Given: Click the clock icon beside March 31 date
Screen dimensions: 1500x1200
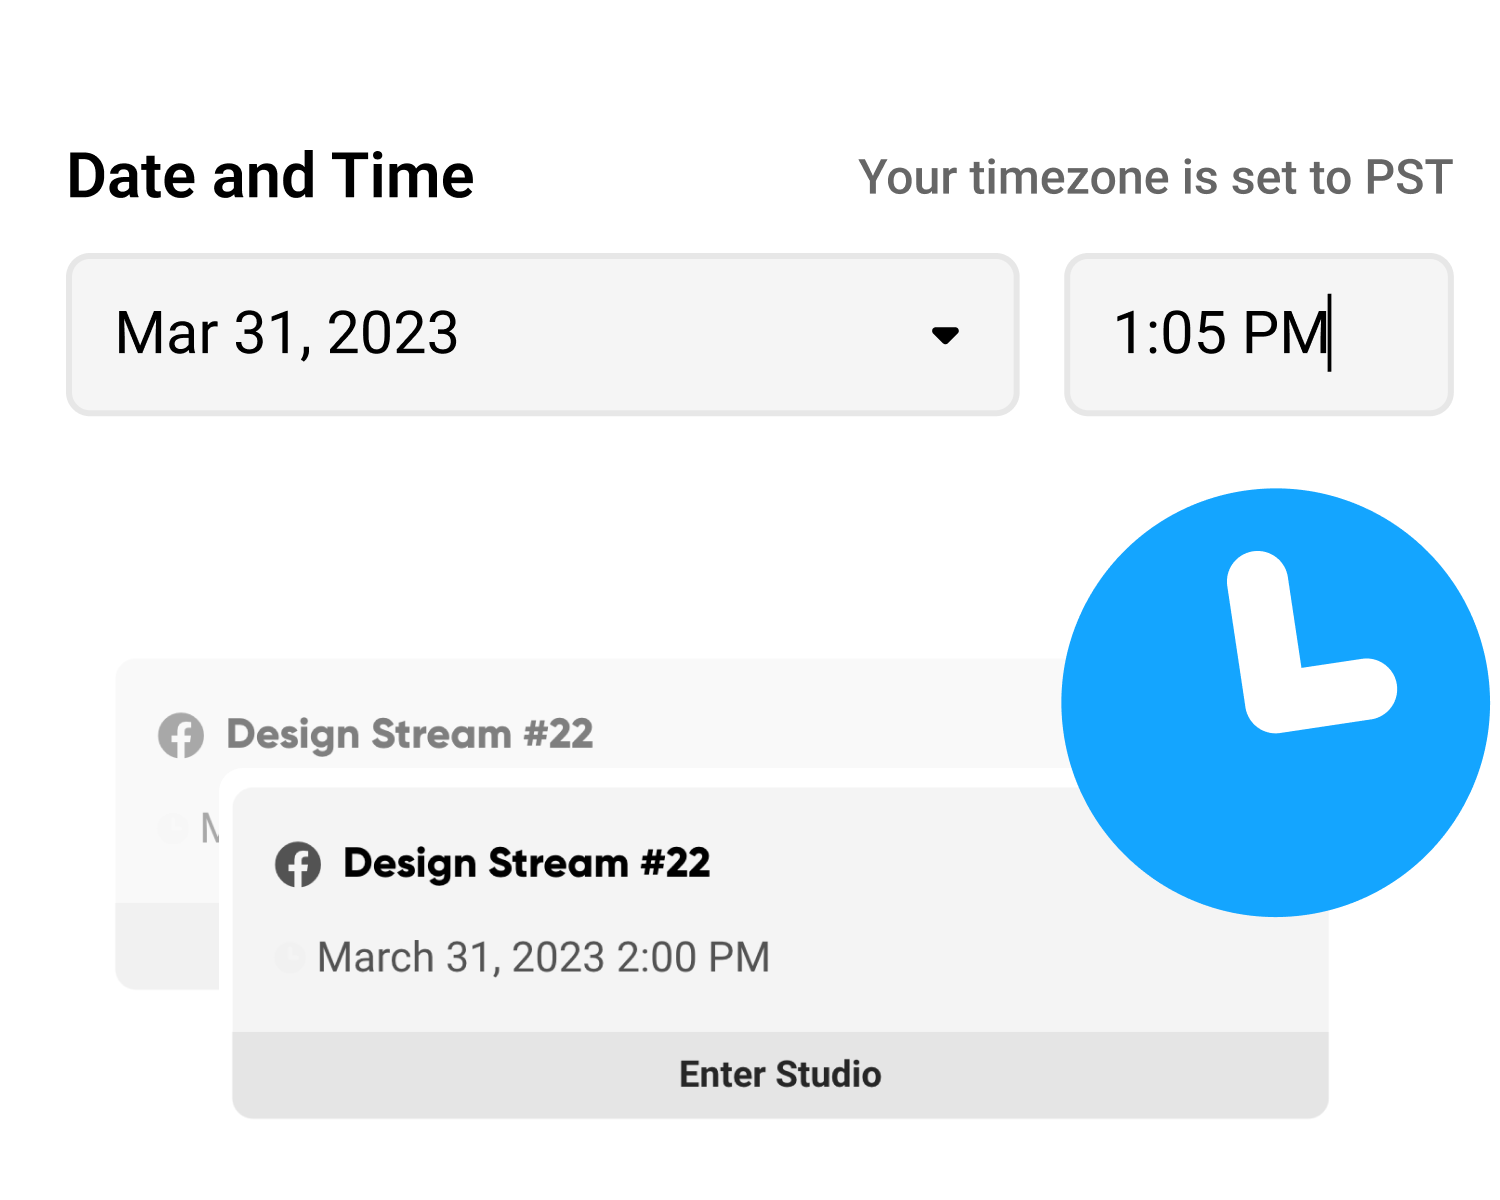Looking at the screenshot, I should [x=289, y=957].
